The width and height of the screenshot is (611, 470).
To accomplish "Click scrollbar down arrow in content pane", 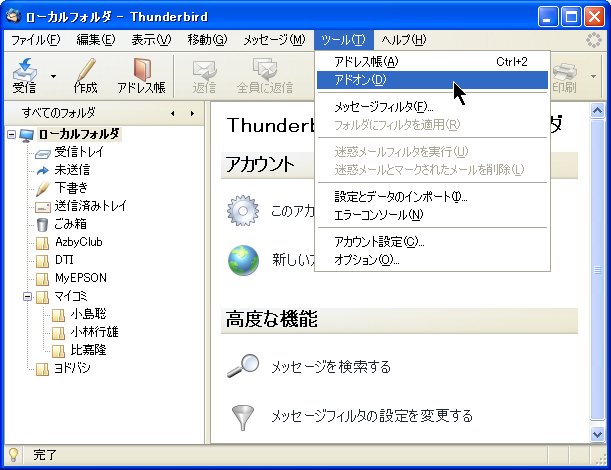I will point(597,434).
